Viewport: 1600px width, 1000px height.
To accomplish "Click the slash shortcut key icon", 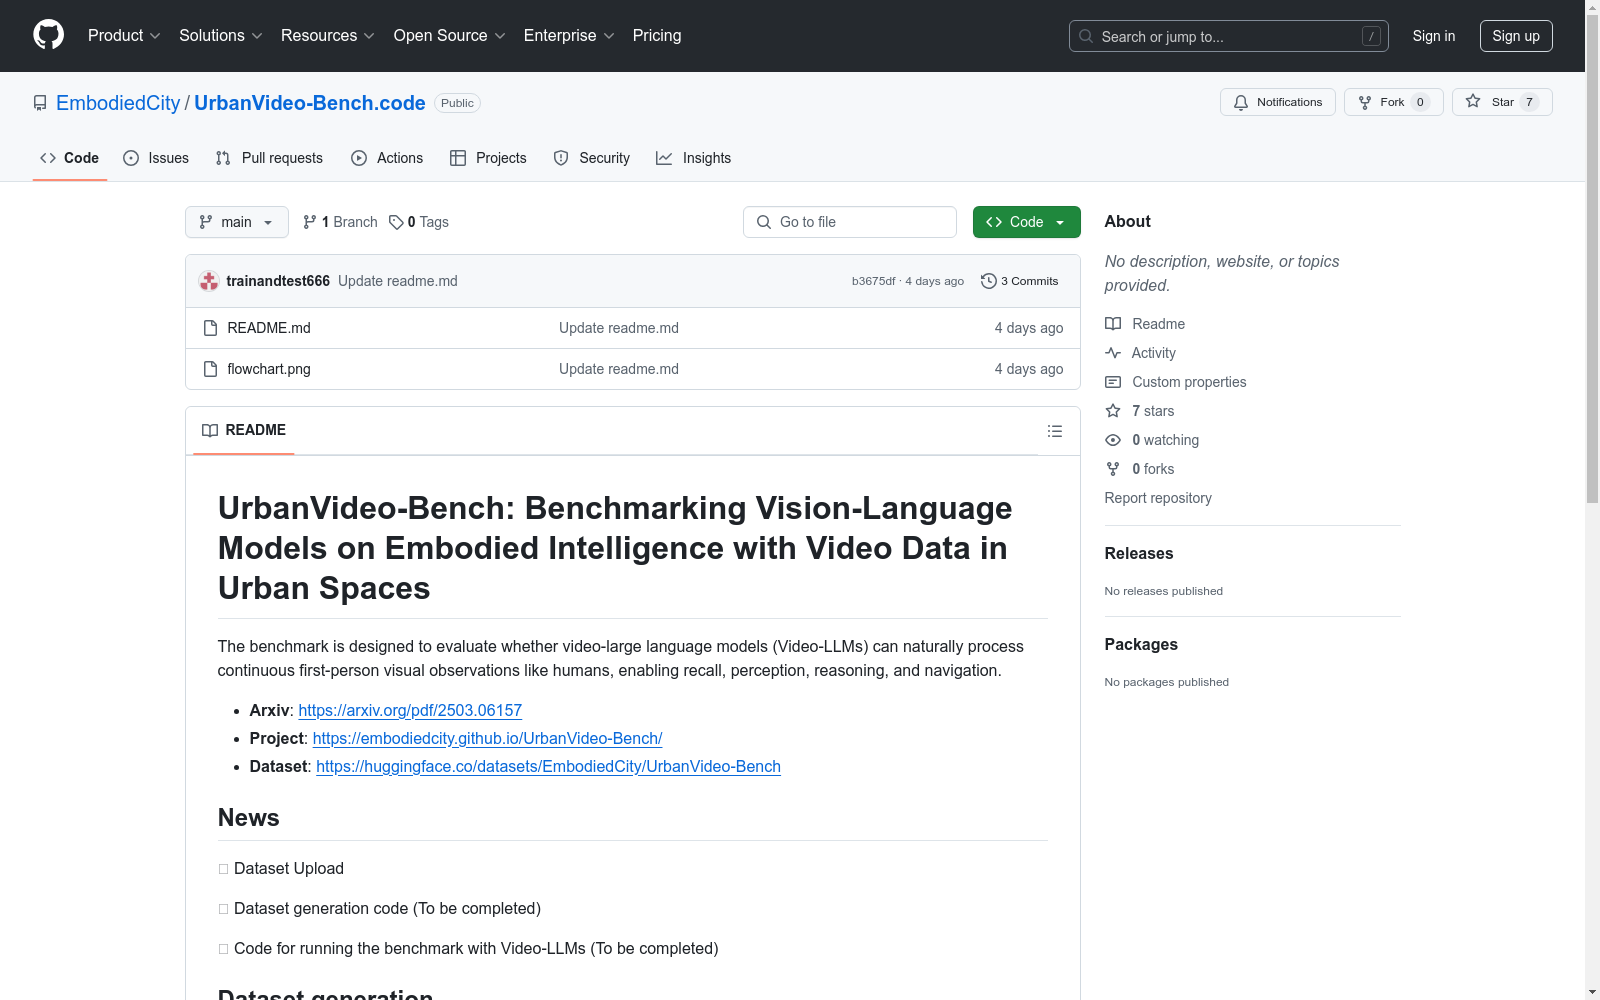I will tap(1371, 36).
